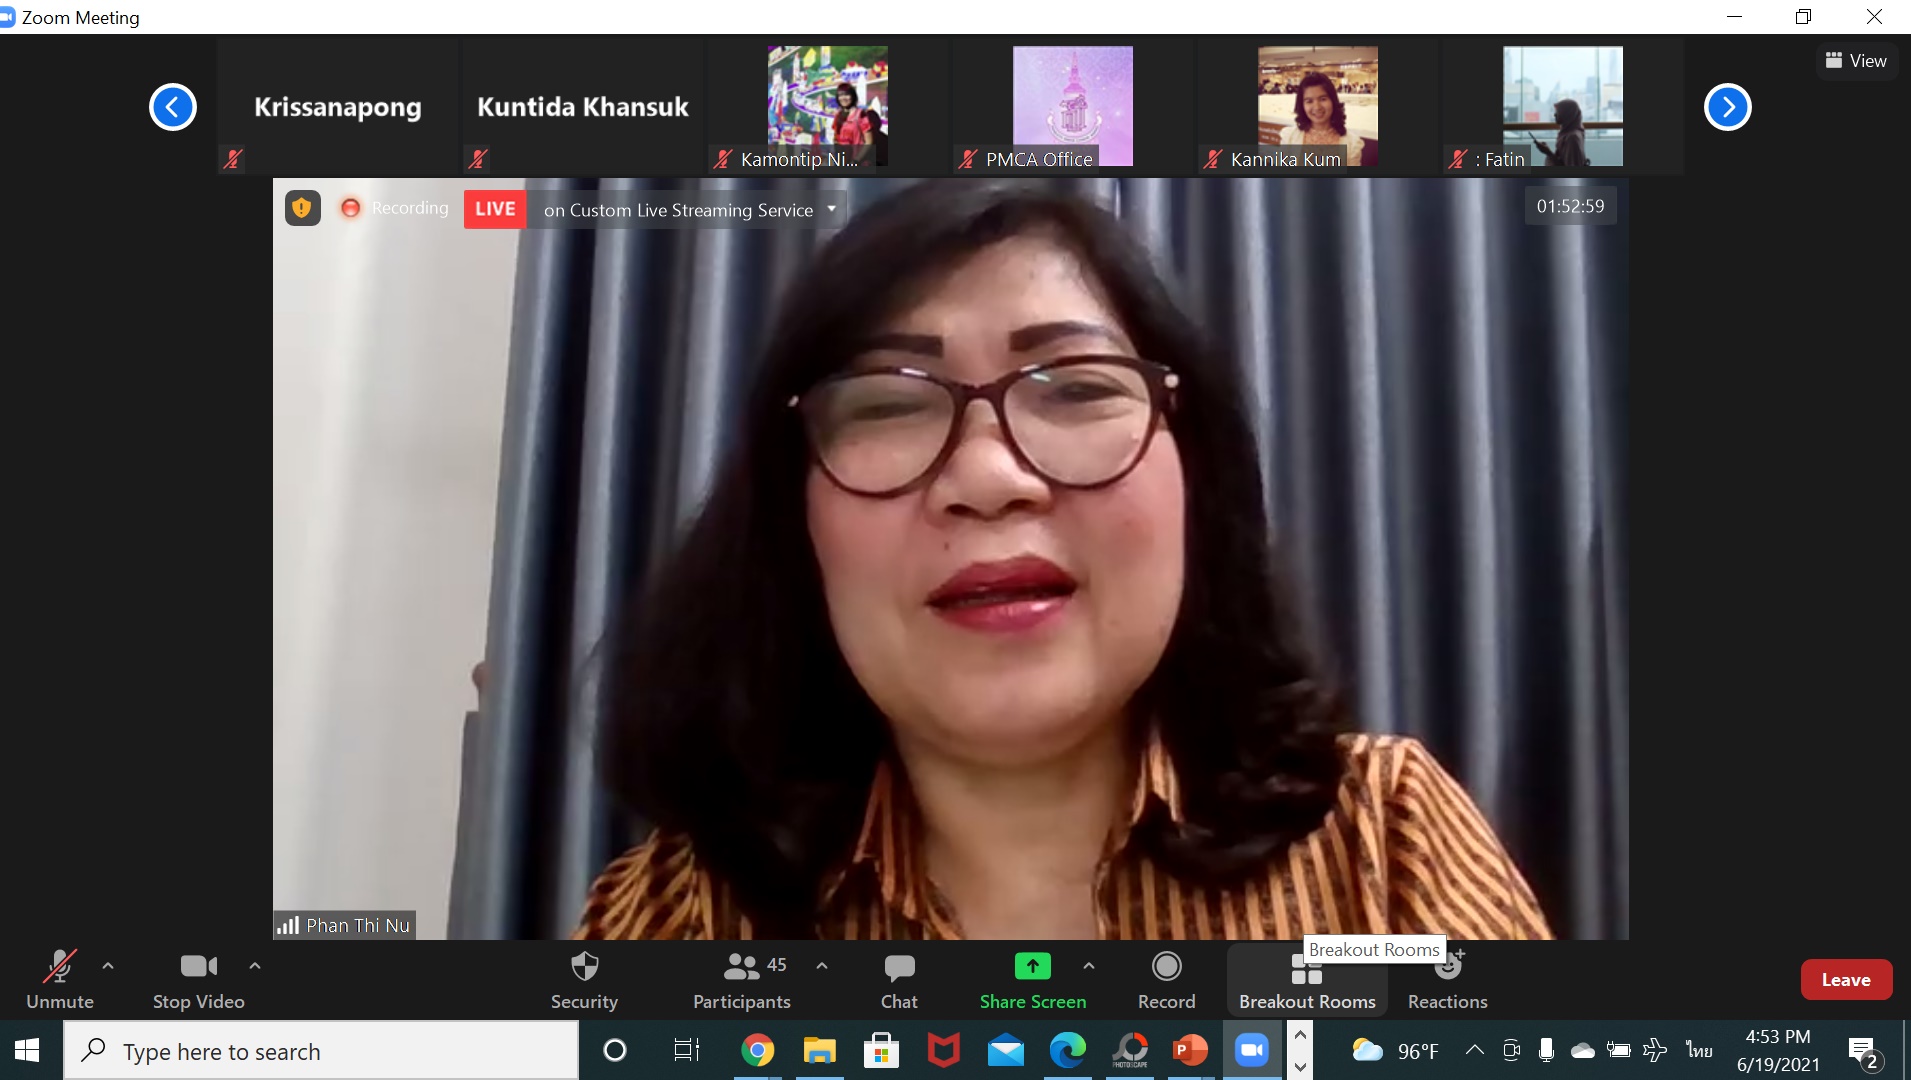Click the Zoom icon on the taskbar

(1252, 1050)
